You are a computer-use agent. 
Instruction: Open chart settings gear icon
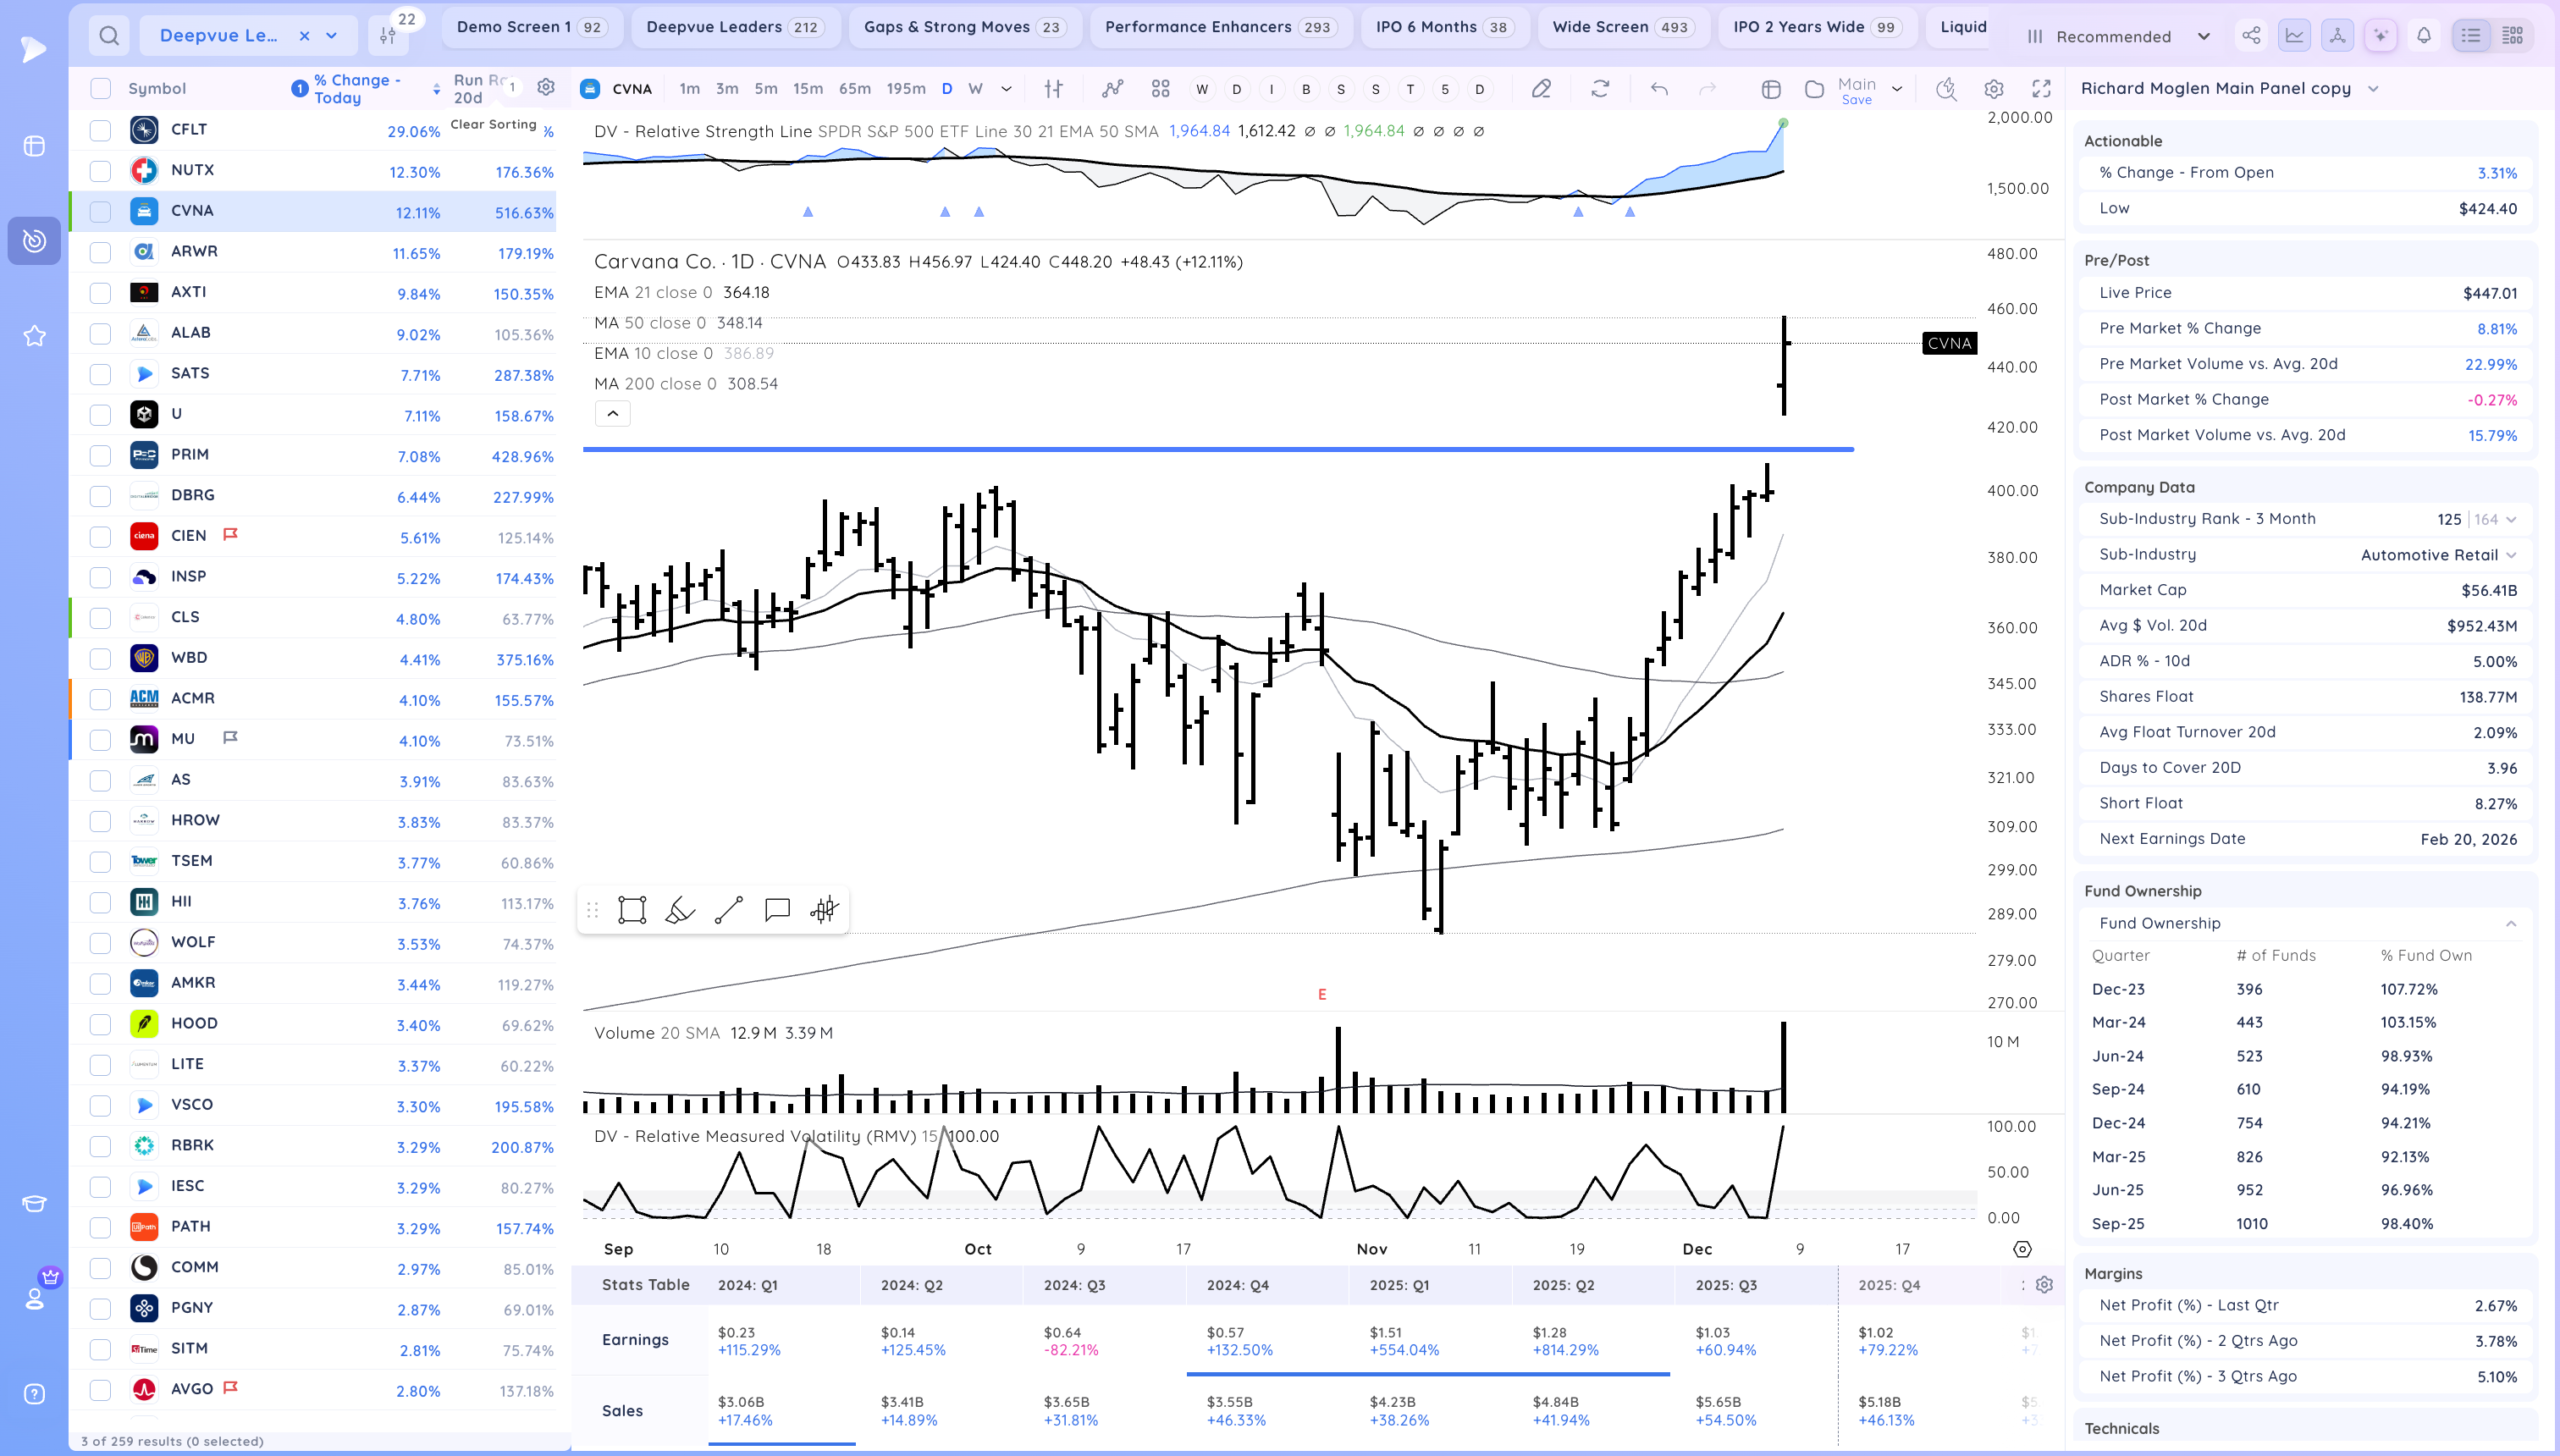coord(1993,89)
